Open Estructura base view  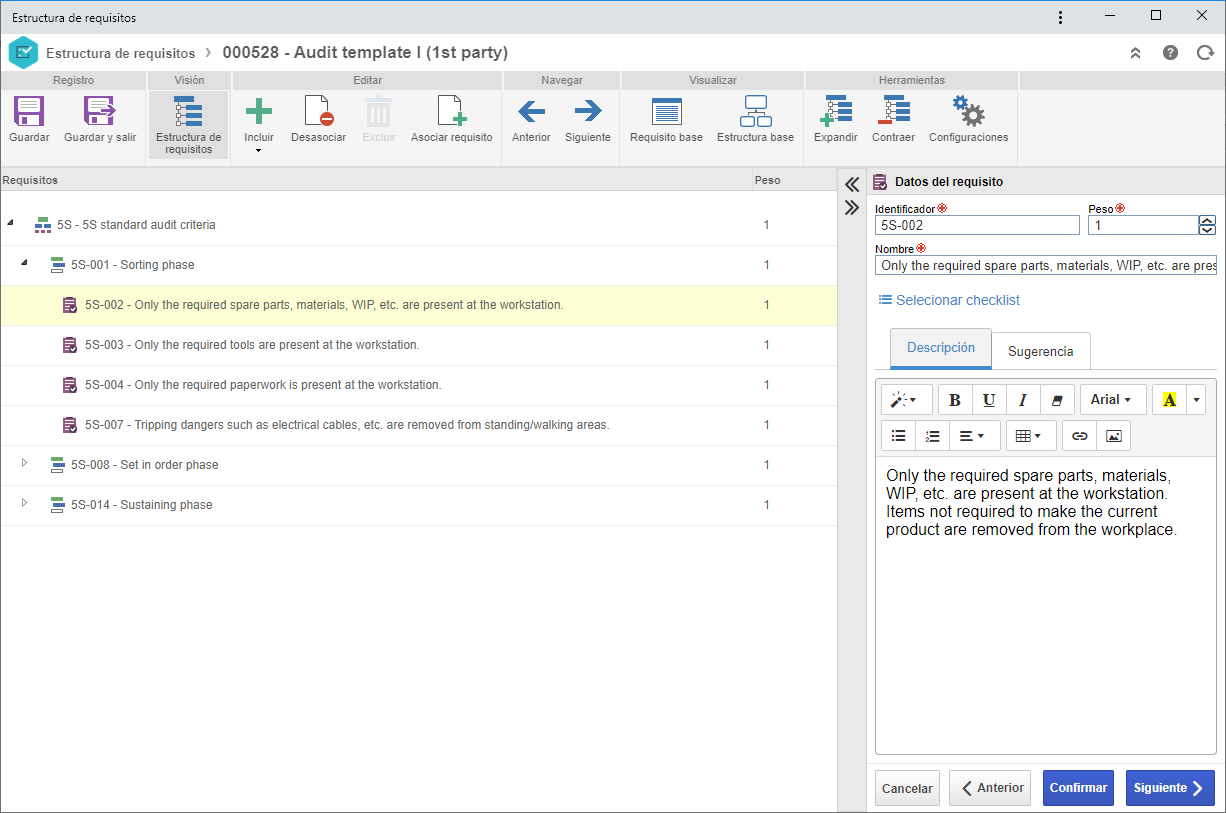[755, 111]
